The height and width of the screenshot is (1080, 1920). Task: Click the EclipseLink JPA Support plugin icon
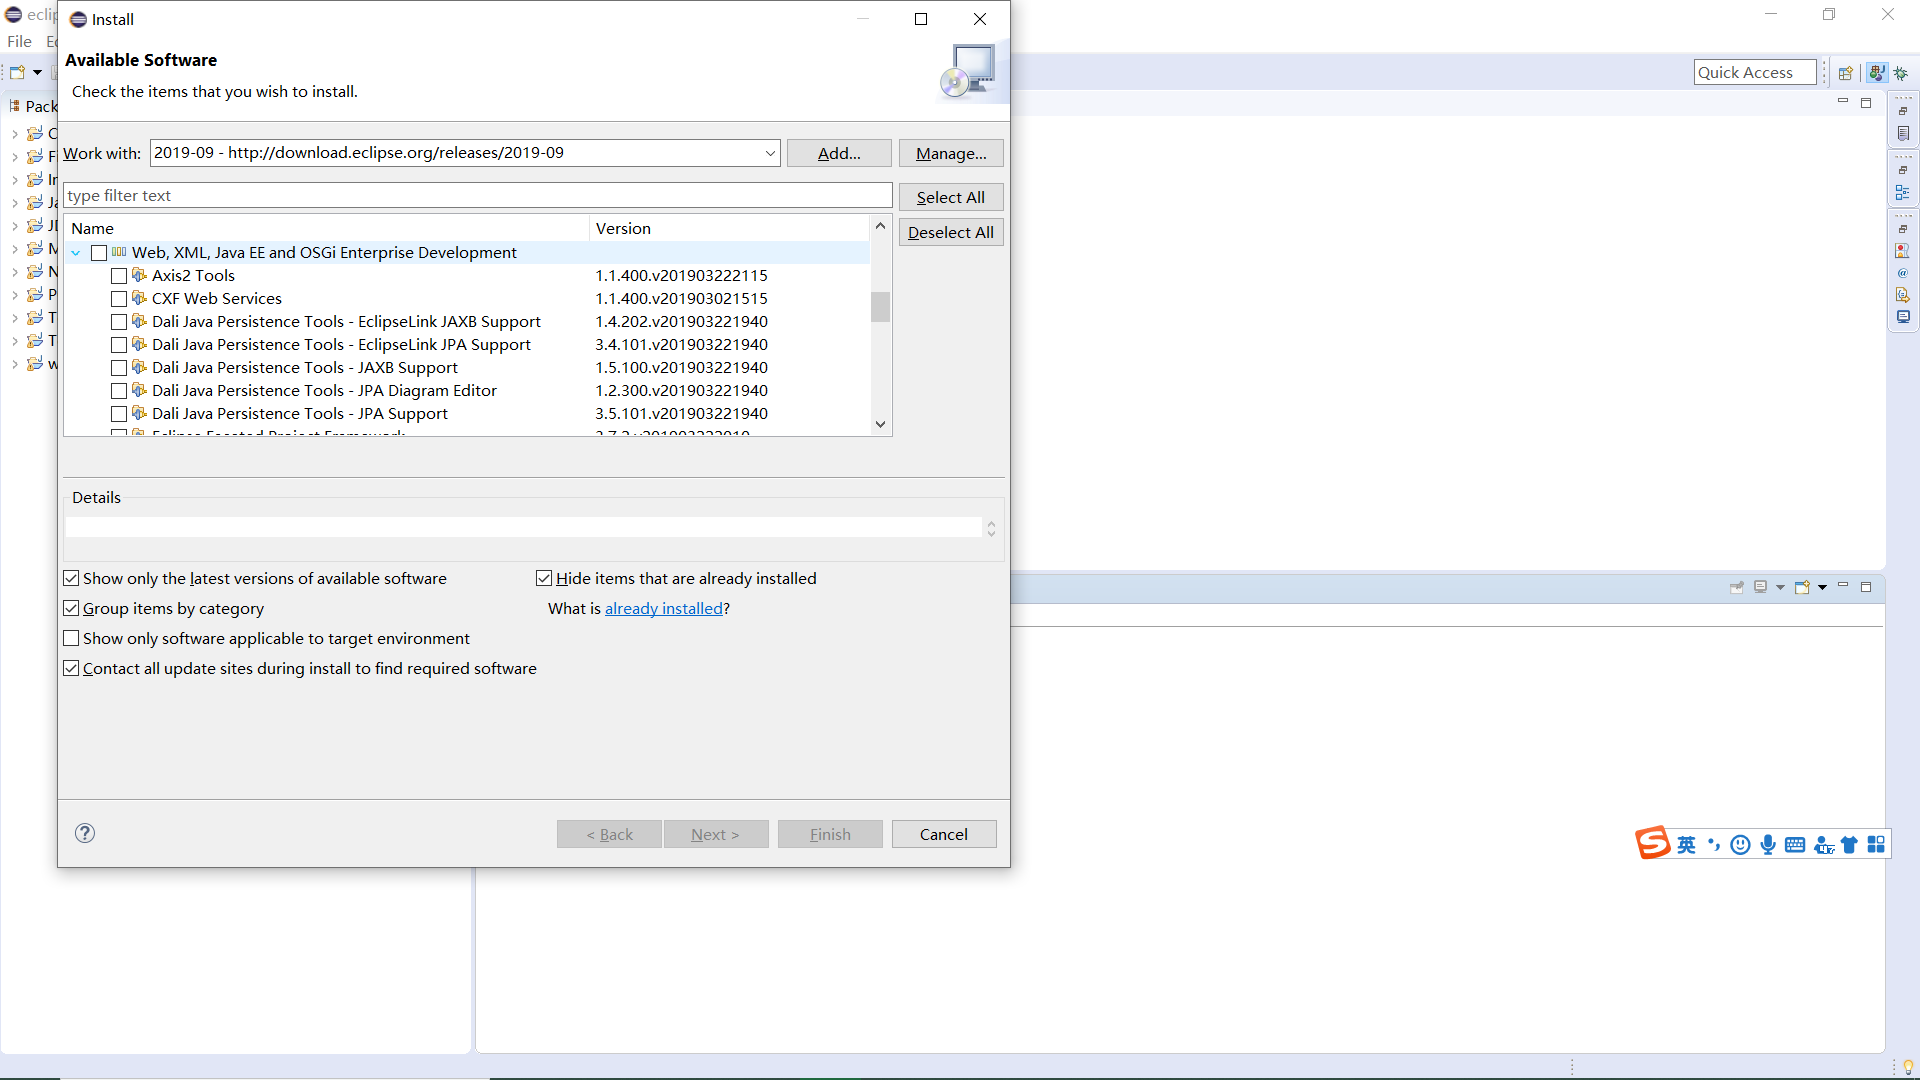[x=141, y=344]
